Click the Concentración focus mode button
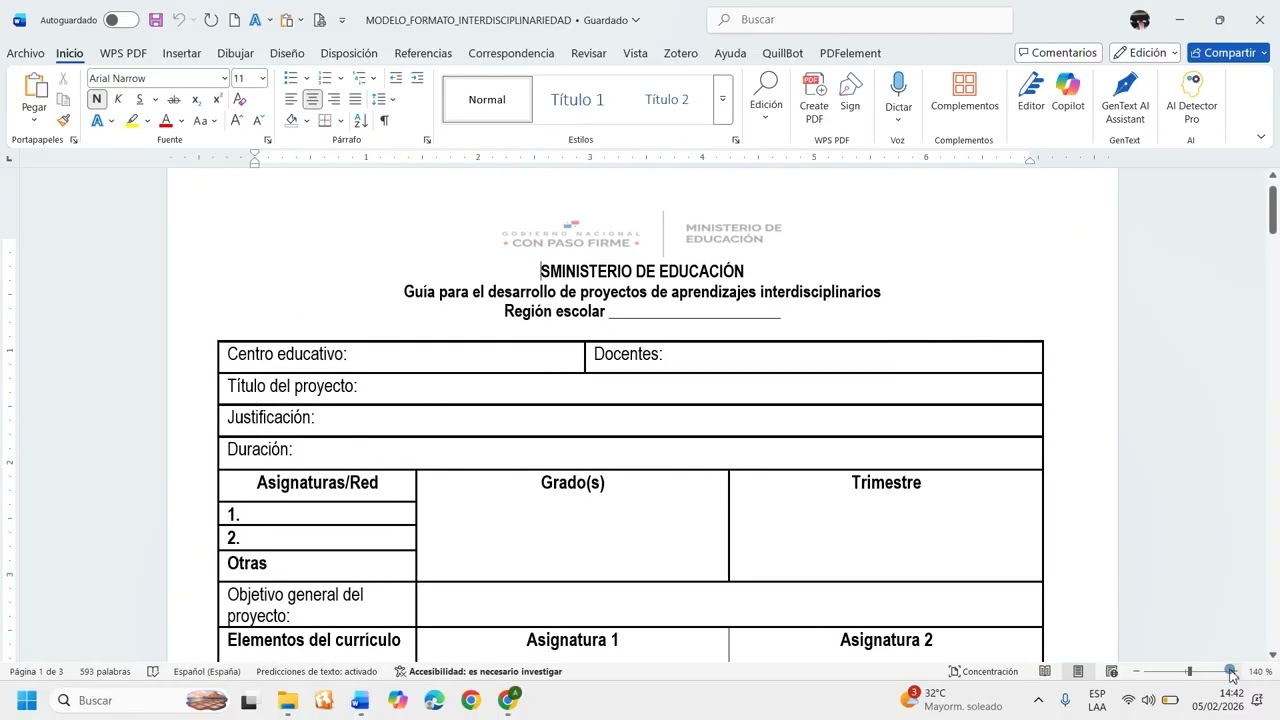The height and width of the screenshot is (720, 1280). coord(983,671)
